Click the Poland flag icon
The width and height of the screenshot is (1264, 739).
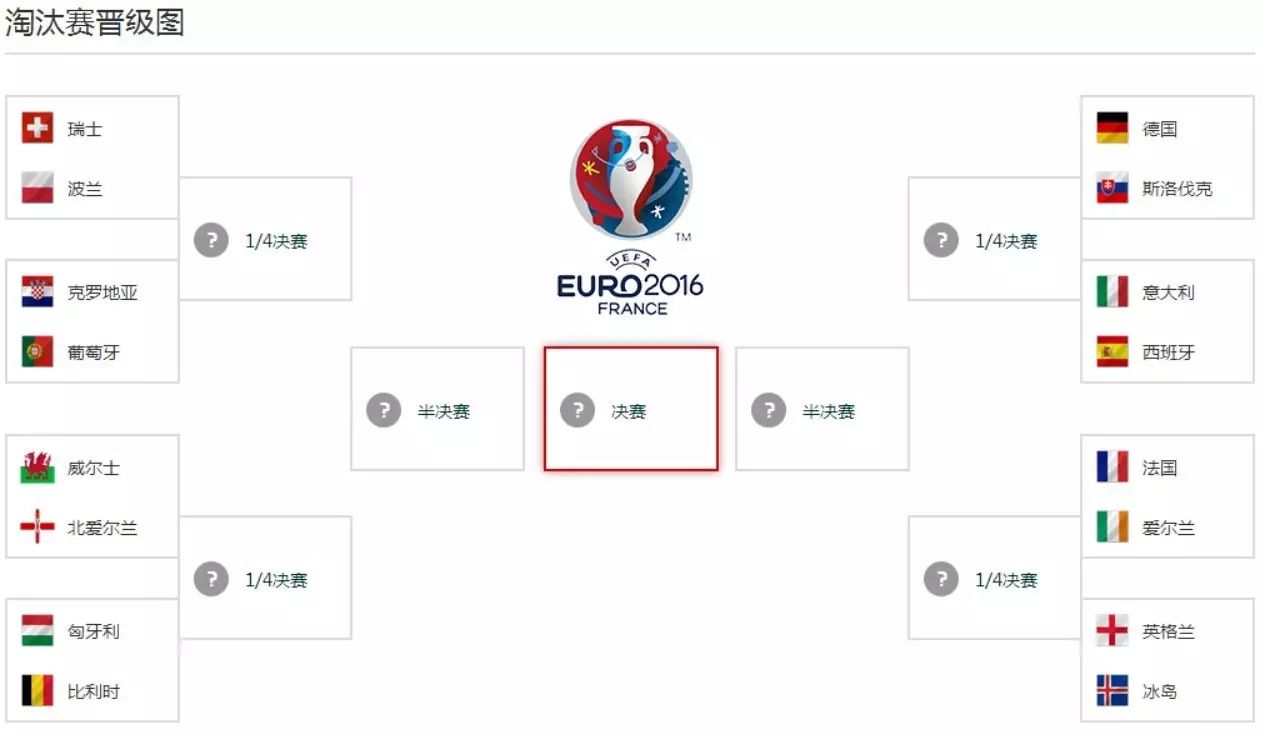37,188
